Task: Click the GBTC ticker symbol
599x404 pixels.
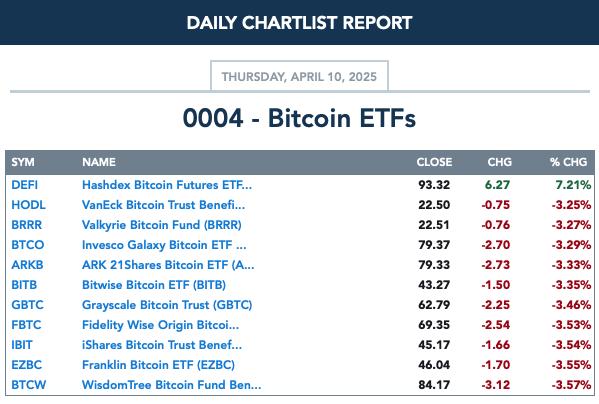Action: pos(28,305)
